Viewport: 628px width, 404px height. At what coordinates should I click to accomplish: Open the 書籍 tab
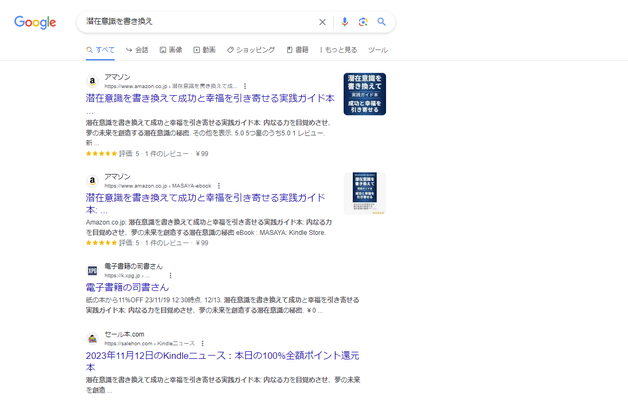pos(298,50)
